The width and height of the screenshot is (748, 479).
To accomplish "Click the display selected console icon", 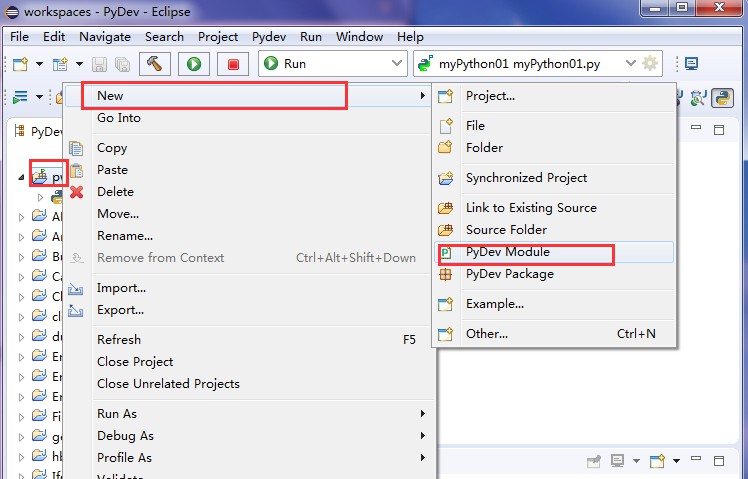I will point(617,460).
